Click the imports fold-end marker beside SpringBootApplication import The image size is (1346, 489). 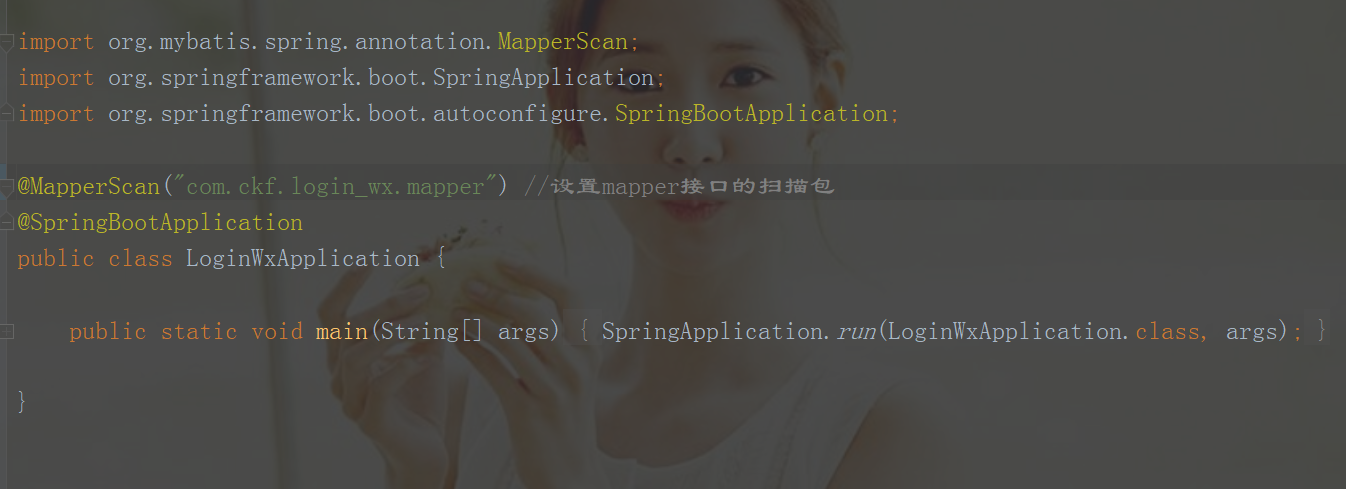pos(6,114)
